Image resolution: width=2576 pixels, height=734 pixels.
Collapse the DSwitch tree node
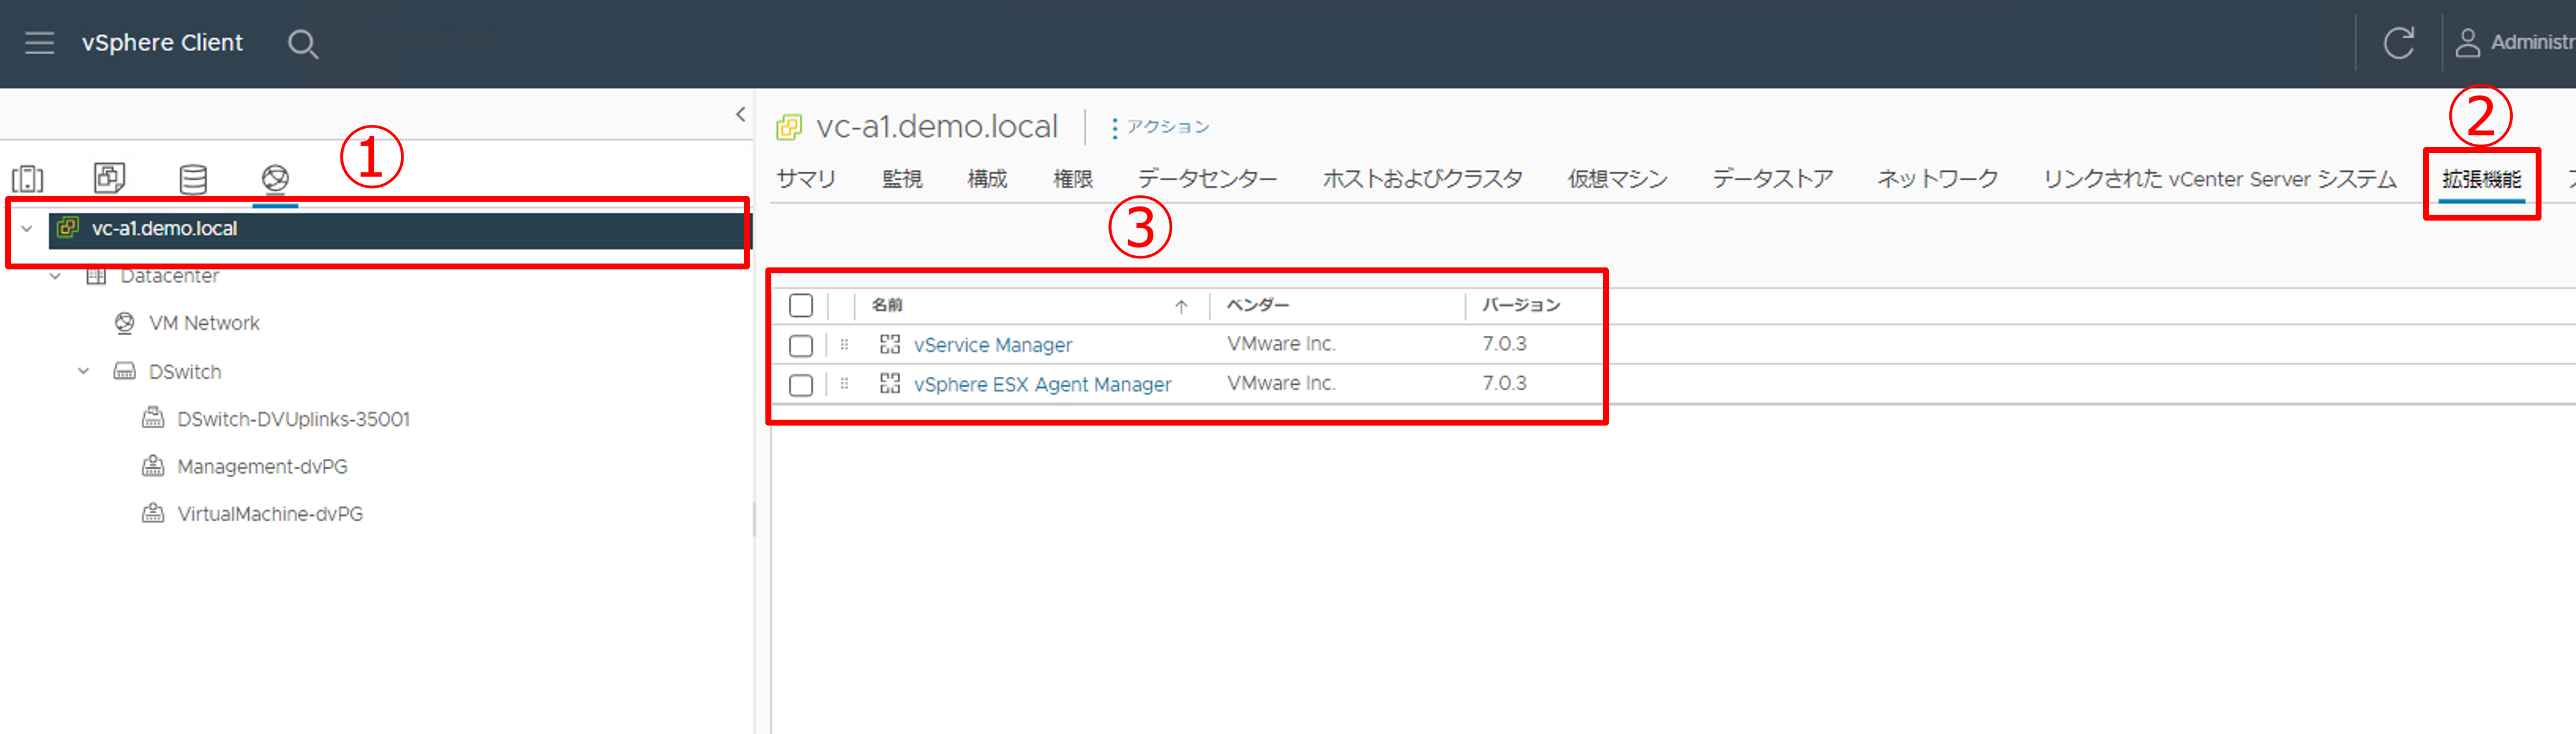(84, 372)
